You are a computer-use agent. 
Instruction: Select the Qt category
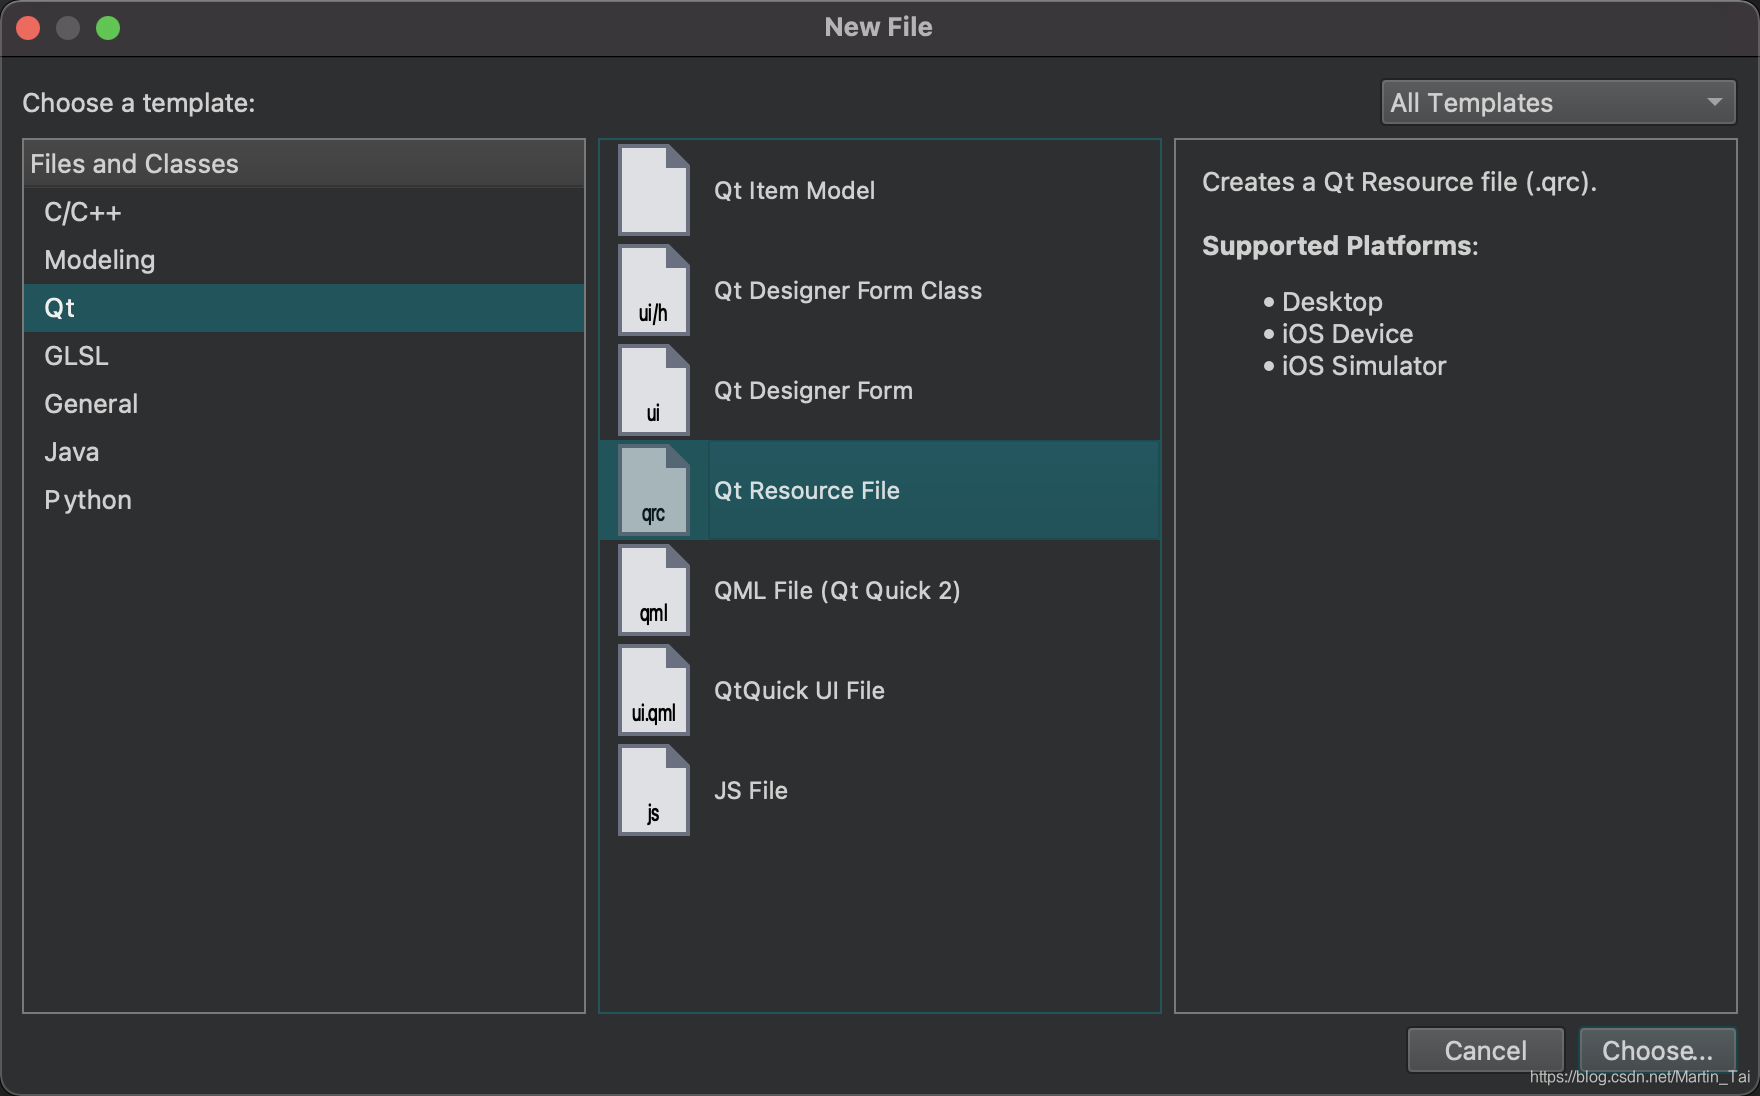[x=304, y=308]
